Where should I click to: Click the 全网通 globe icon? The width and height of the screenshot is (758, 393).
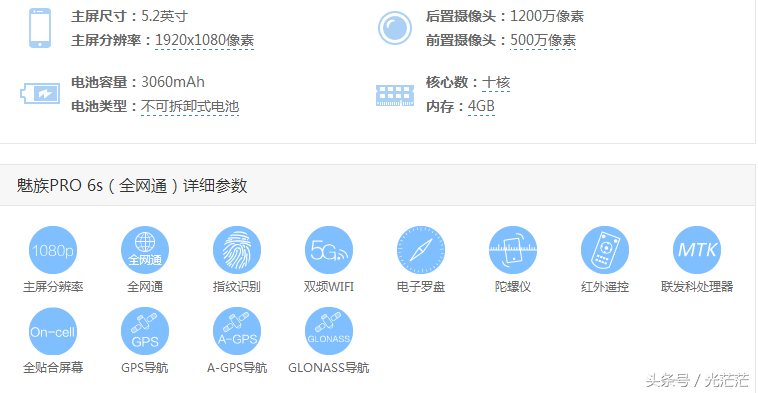145,250
